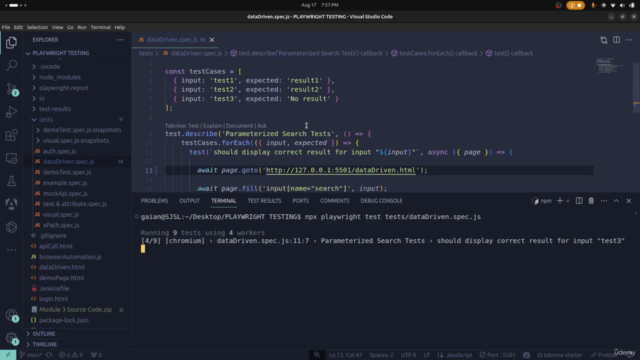Synchronize changes icon in status bar

[x=49, y=355]
